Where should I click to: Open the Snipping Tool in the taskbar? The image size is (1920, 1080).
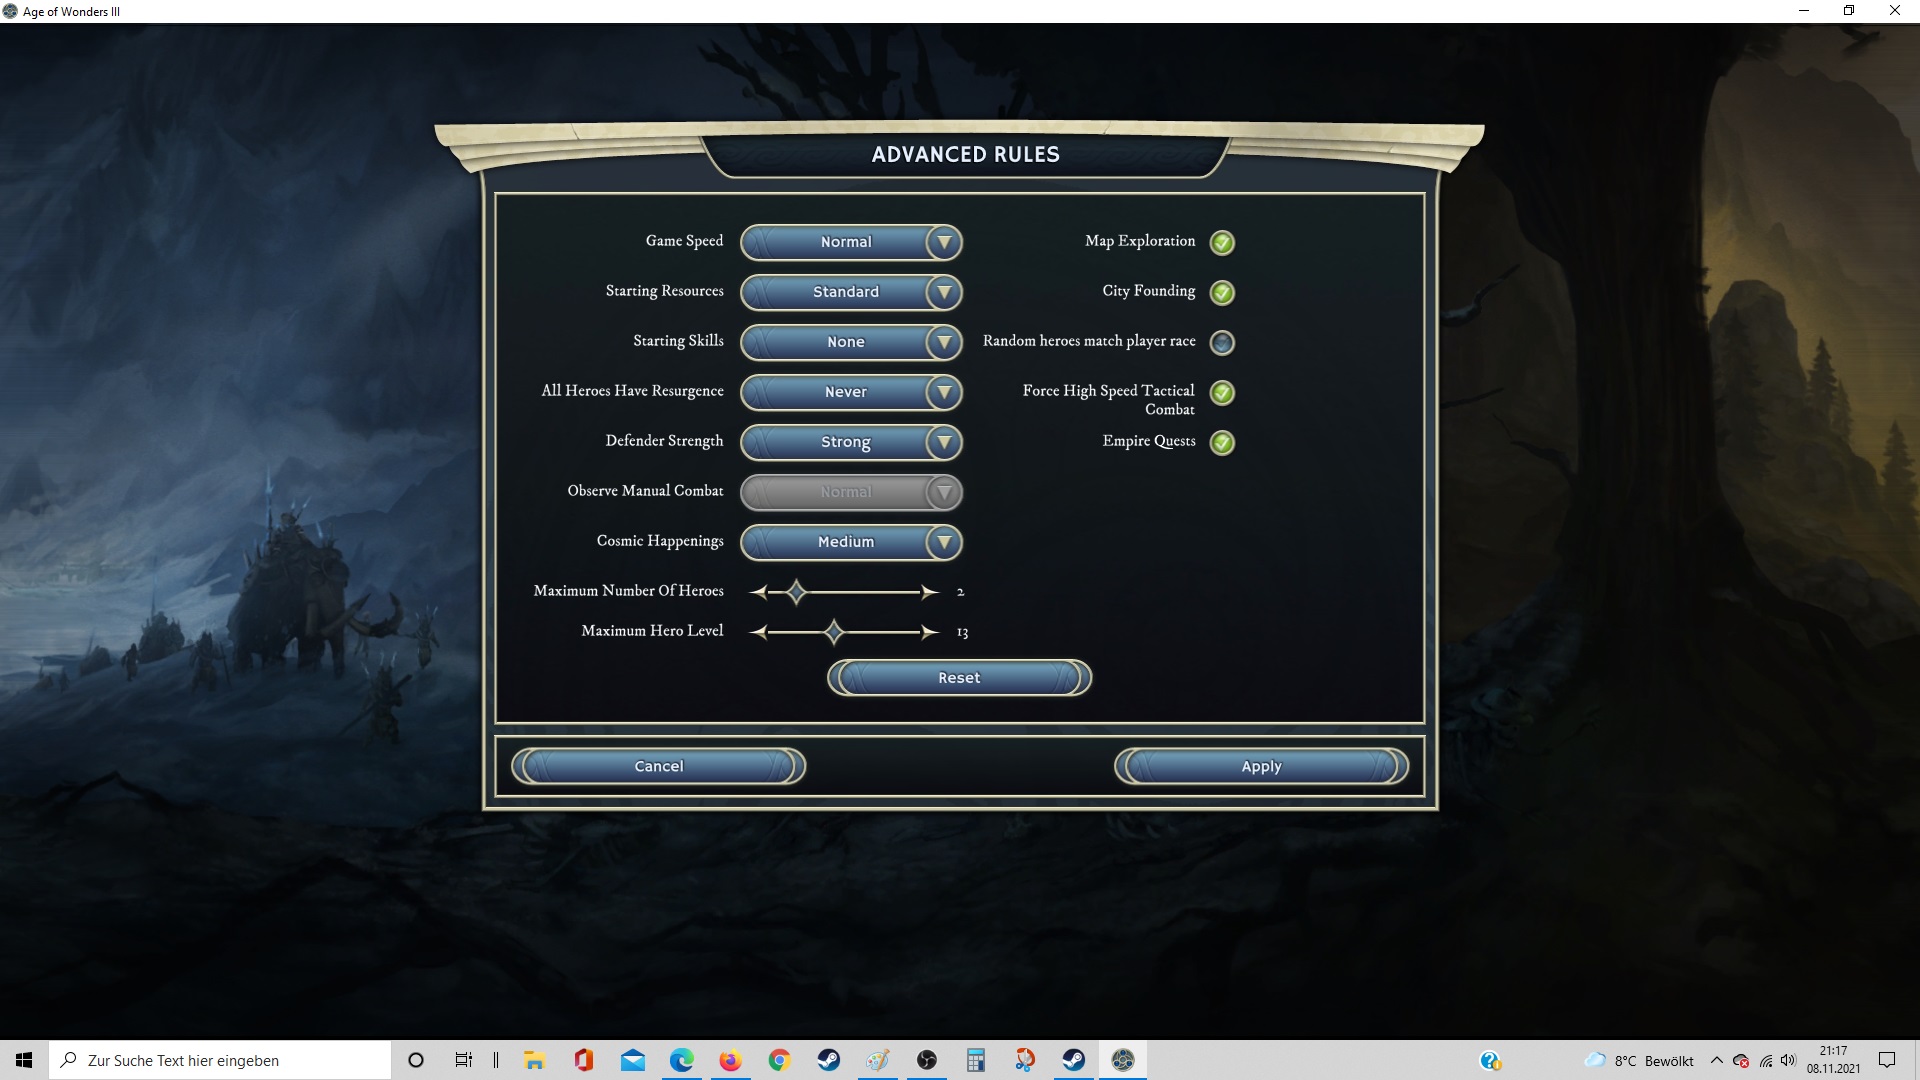coord(1024,1060)
